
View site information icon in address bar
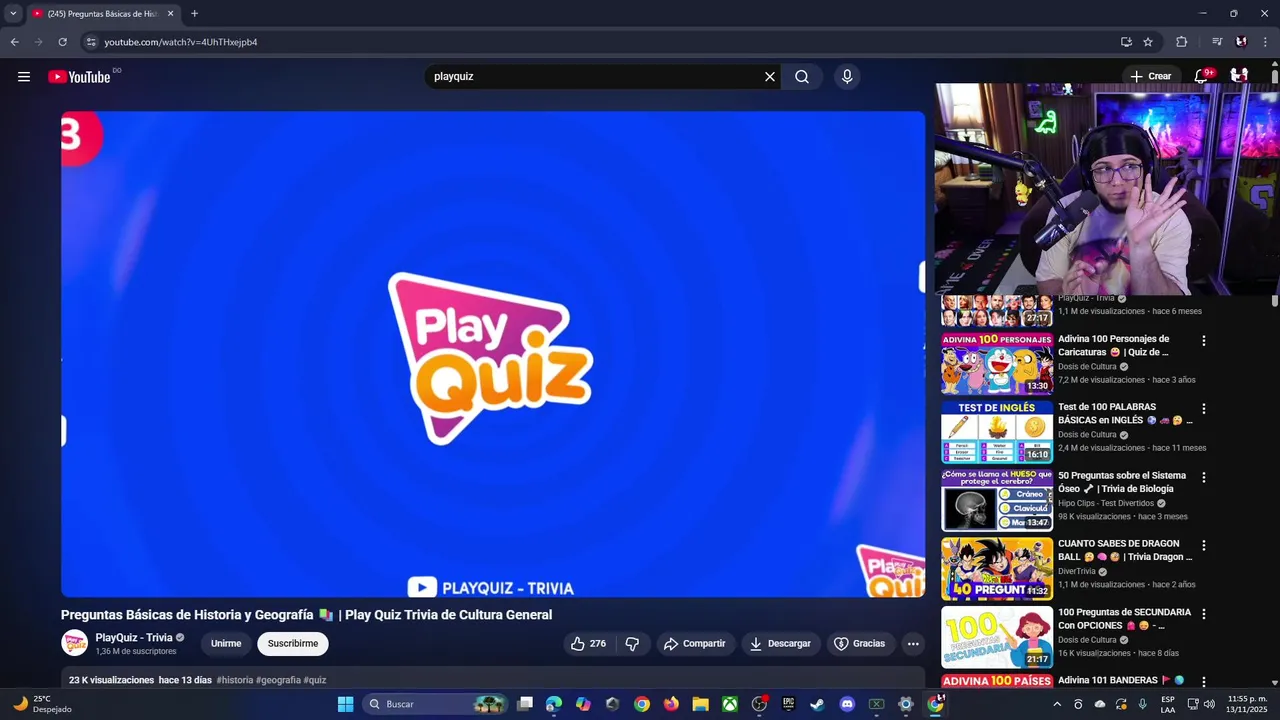coord(91,42)
